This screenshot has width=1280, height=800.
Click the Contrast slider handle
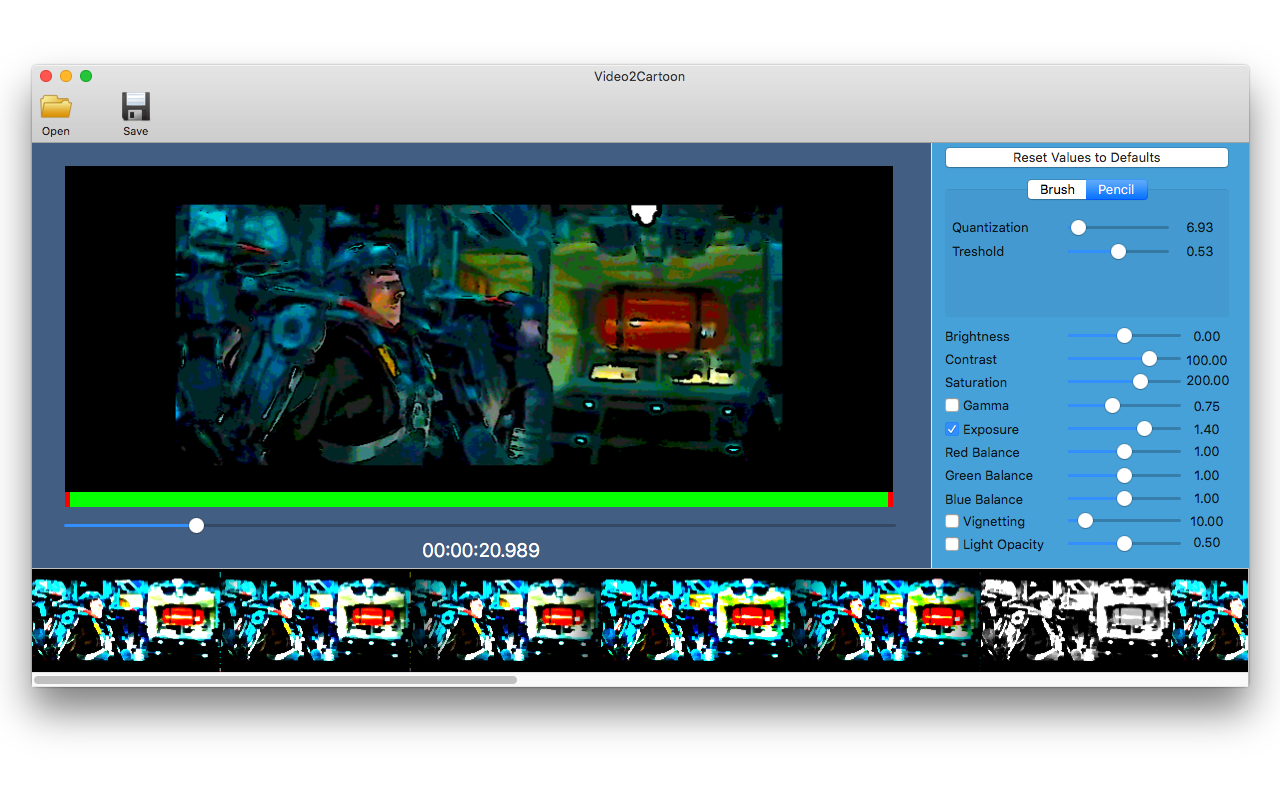pyautogui.click(x=1149, y=359)
